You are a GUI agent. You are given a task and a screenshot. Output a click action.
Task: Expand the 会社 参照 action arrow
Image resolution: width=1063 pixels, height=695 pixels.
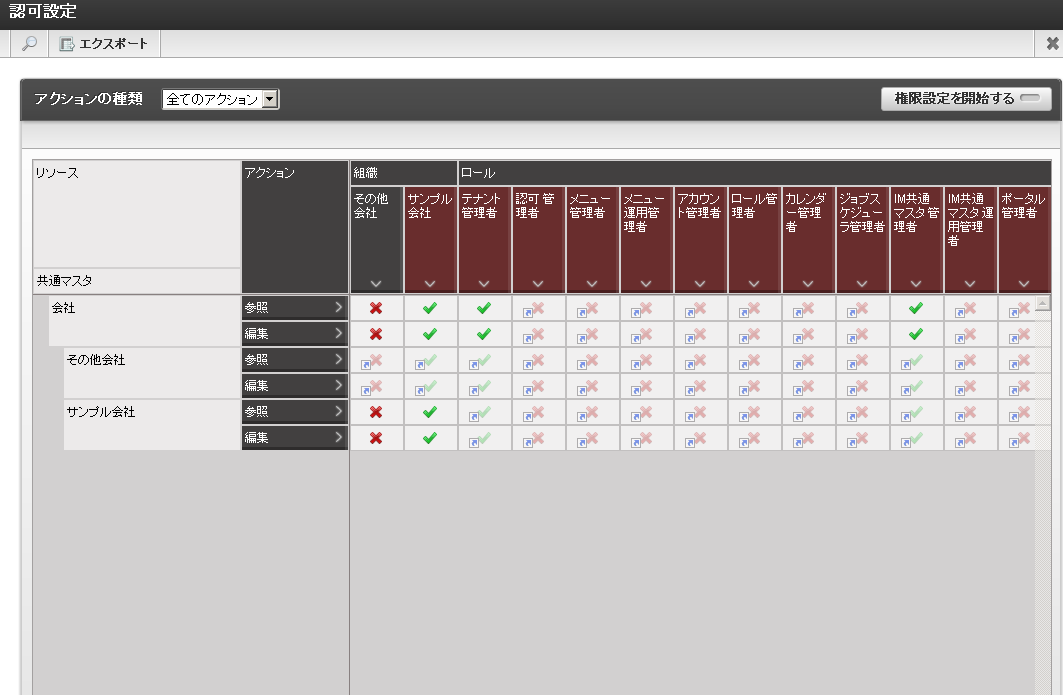coord(338,307)
